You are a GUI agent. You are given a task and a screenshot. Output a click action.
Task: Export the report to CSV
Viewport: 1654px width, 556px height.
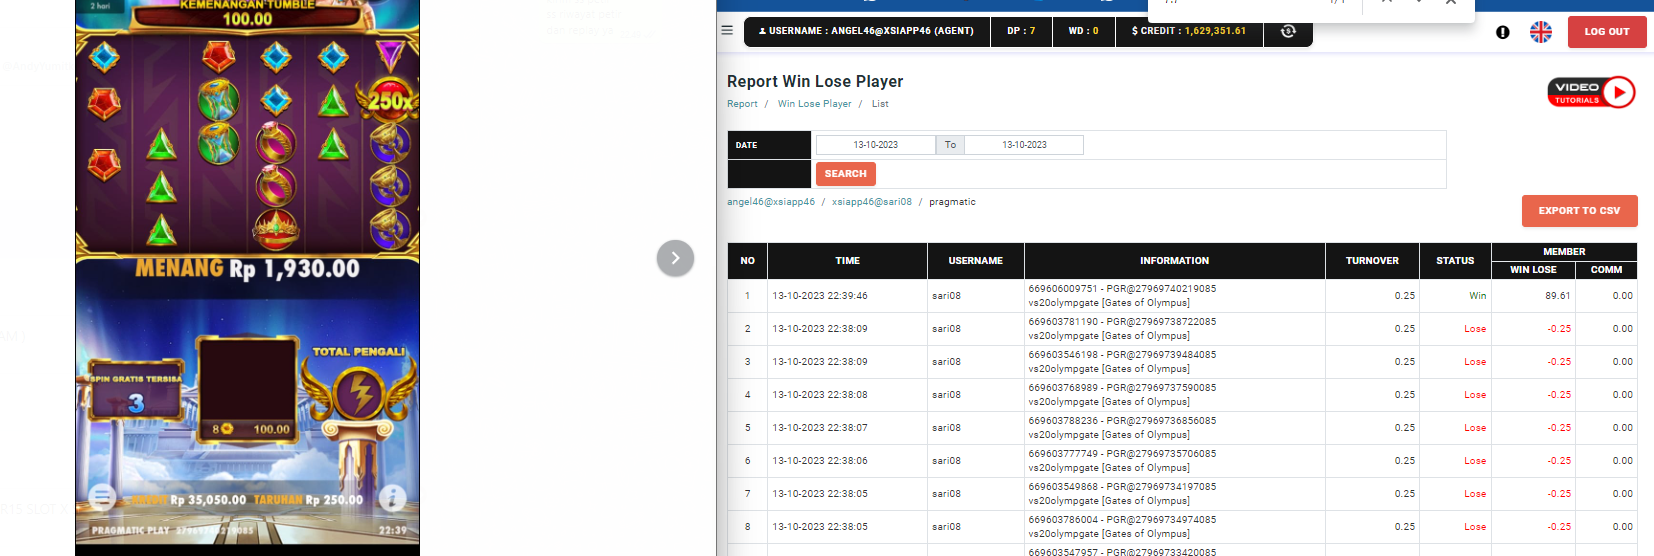(x=1579, y=211)
